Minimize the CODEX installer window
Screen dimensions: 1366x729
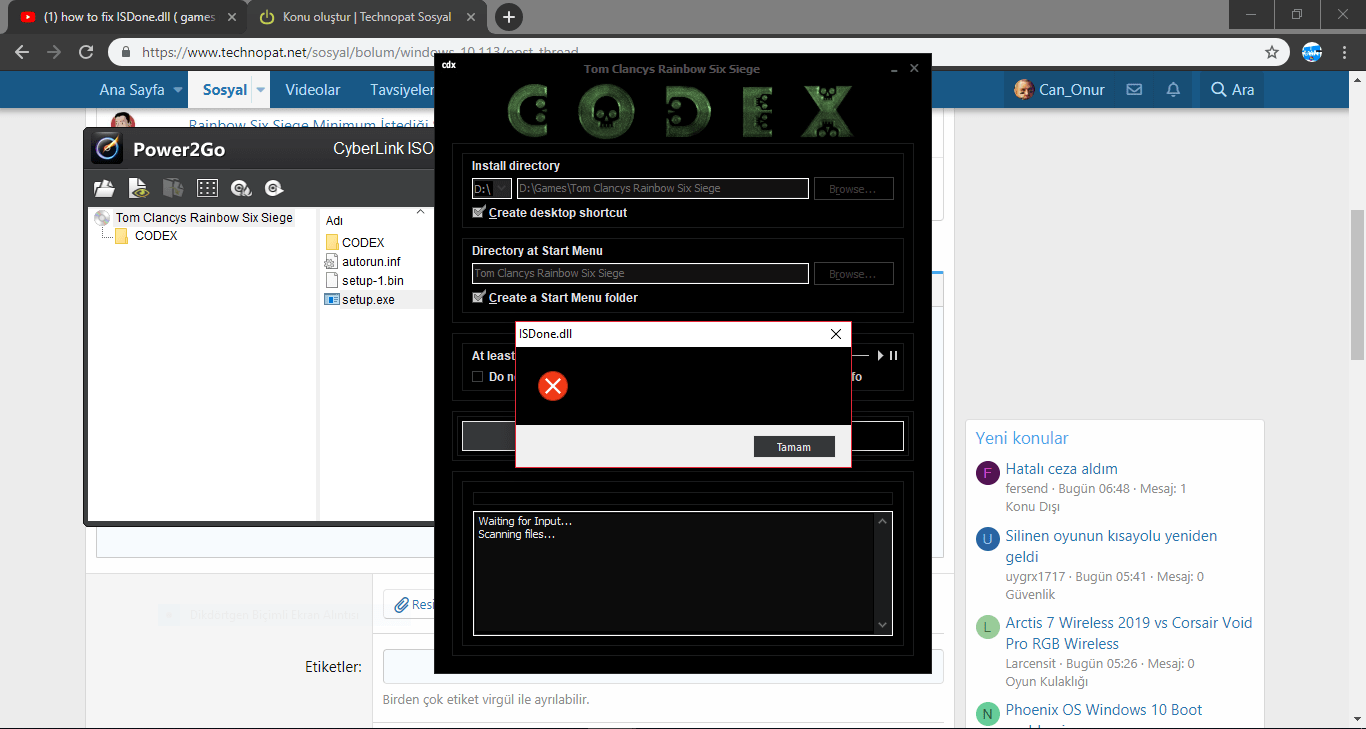click(x=893, y=69)
